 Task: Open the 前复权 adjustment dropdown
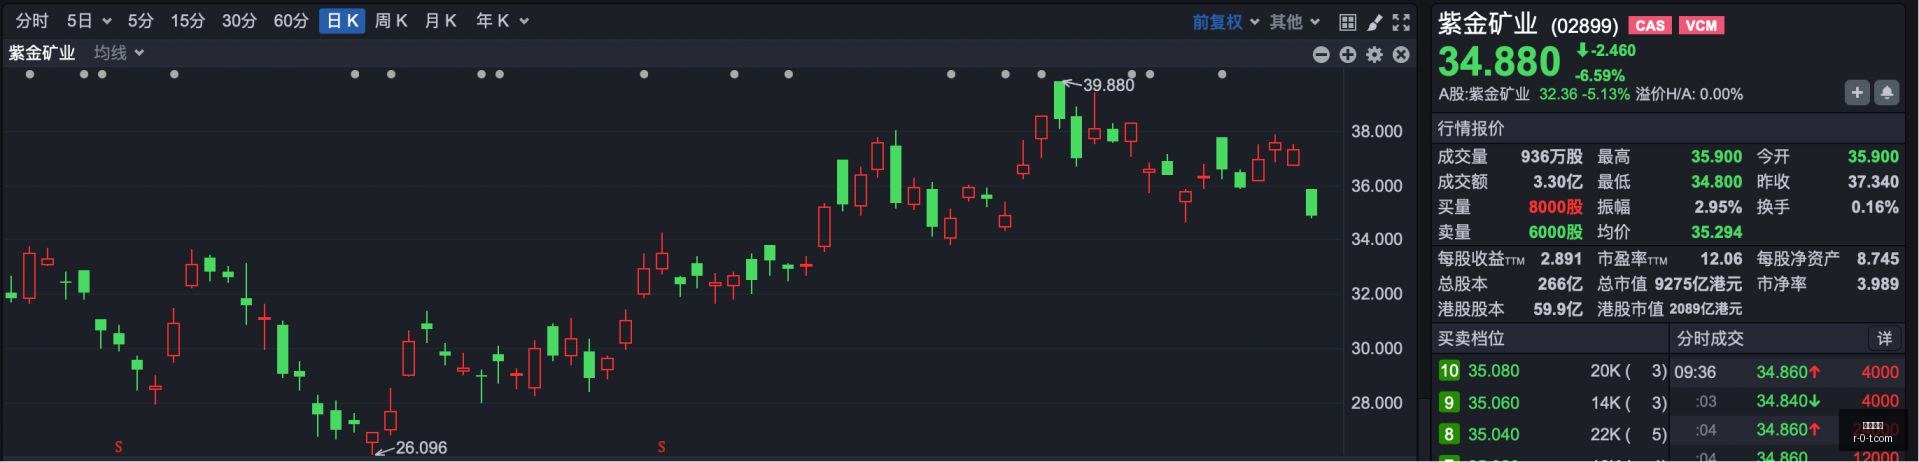(x=1225, y=22)
